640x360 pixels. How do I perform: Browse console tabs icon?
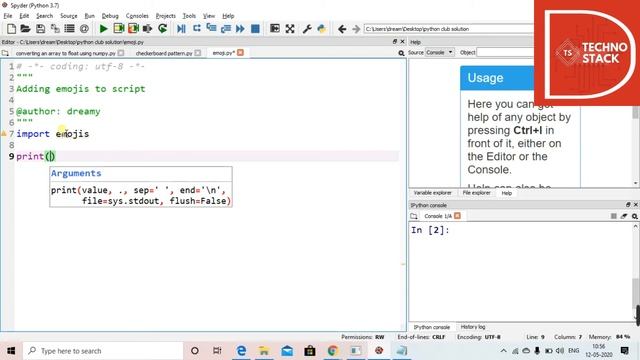click(x=414, y=216)
